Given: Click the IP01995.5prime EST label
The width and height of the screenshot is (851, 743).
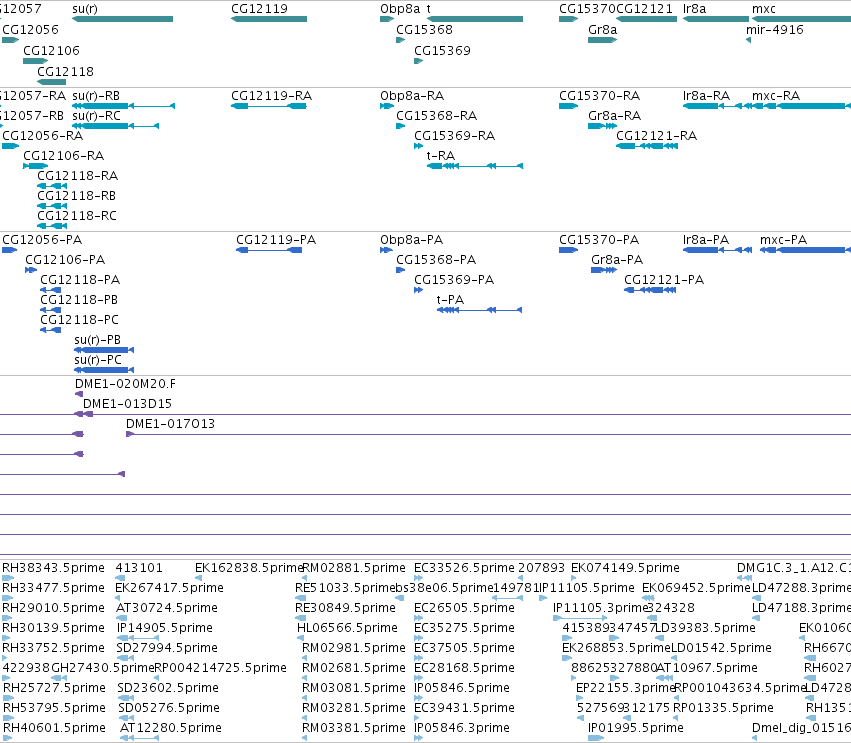Looking at the screenshot, I should pyautogui.click(x=636, y=727).
